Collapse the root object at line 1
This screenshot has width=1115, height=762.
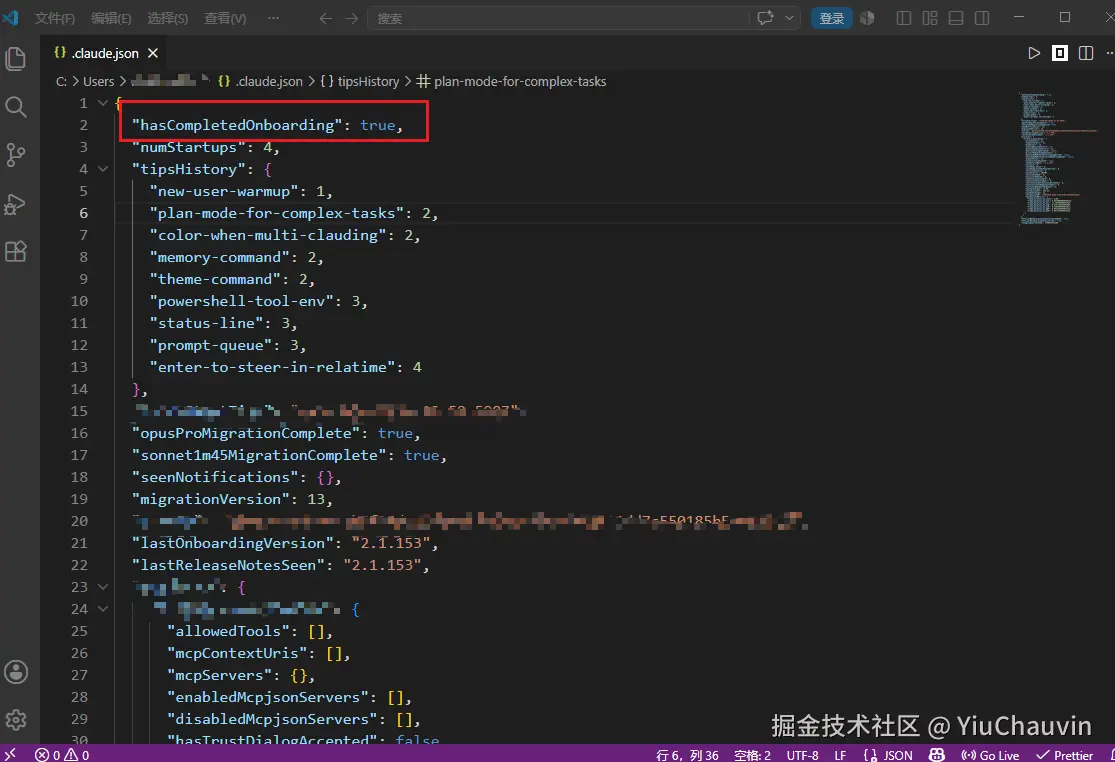pos(102,103)
